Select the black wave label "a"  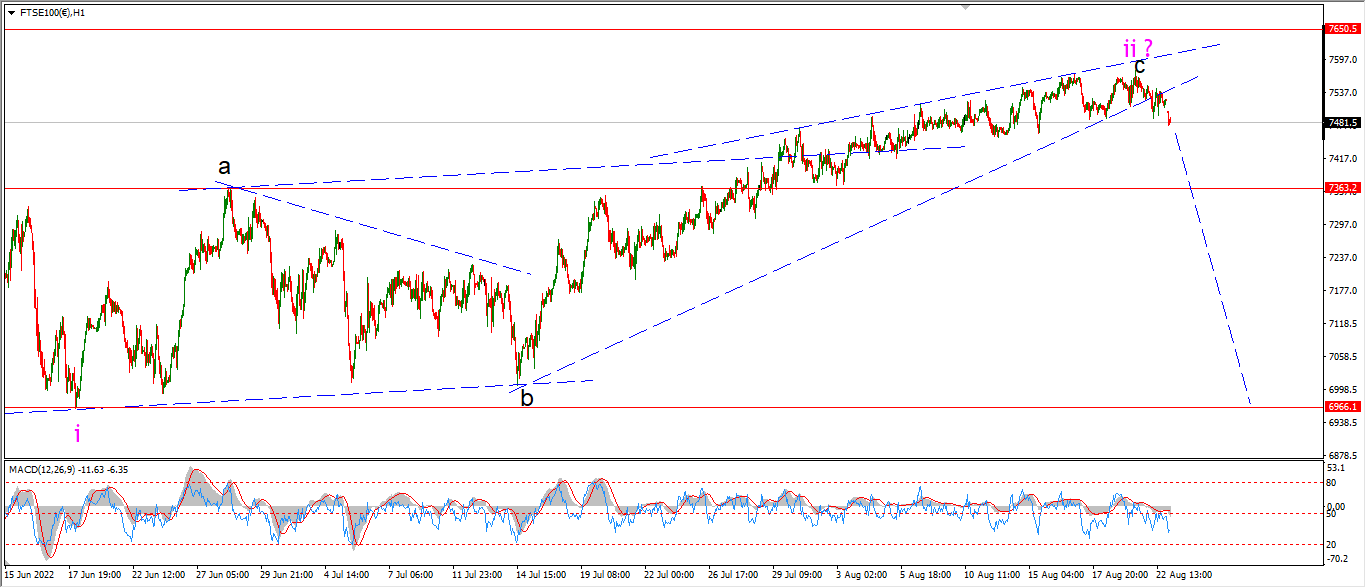click(x=225, y=167)
